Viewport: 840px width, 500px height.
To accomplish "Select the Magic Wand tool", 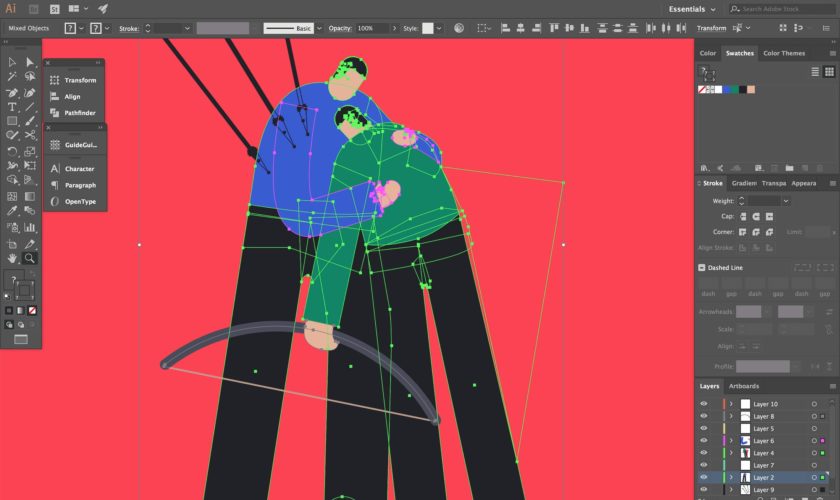I will point(12,77).
